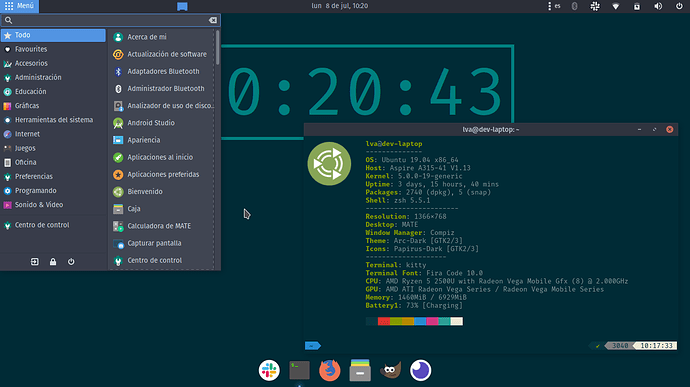Open the Bluetooth indicator in top panel
690x387 pixels.
574,6
